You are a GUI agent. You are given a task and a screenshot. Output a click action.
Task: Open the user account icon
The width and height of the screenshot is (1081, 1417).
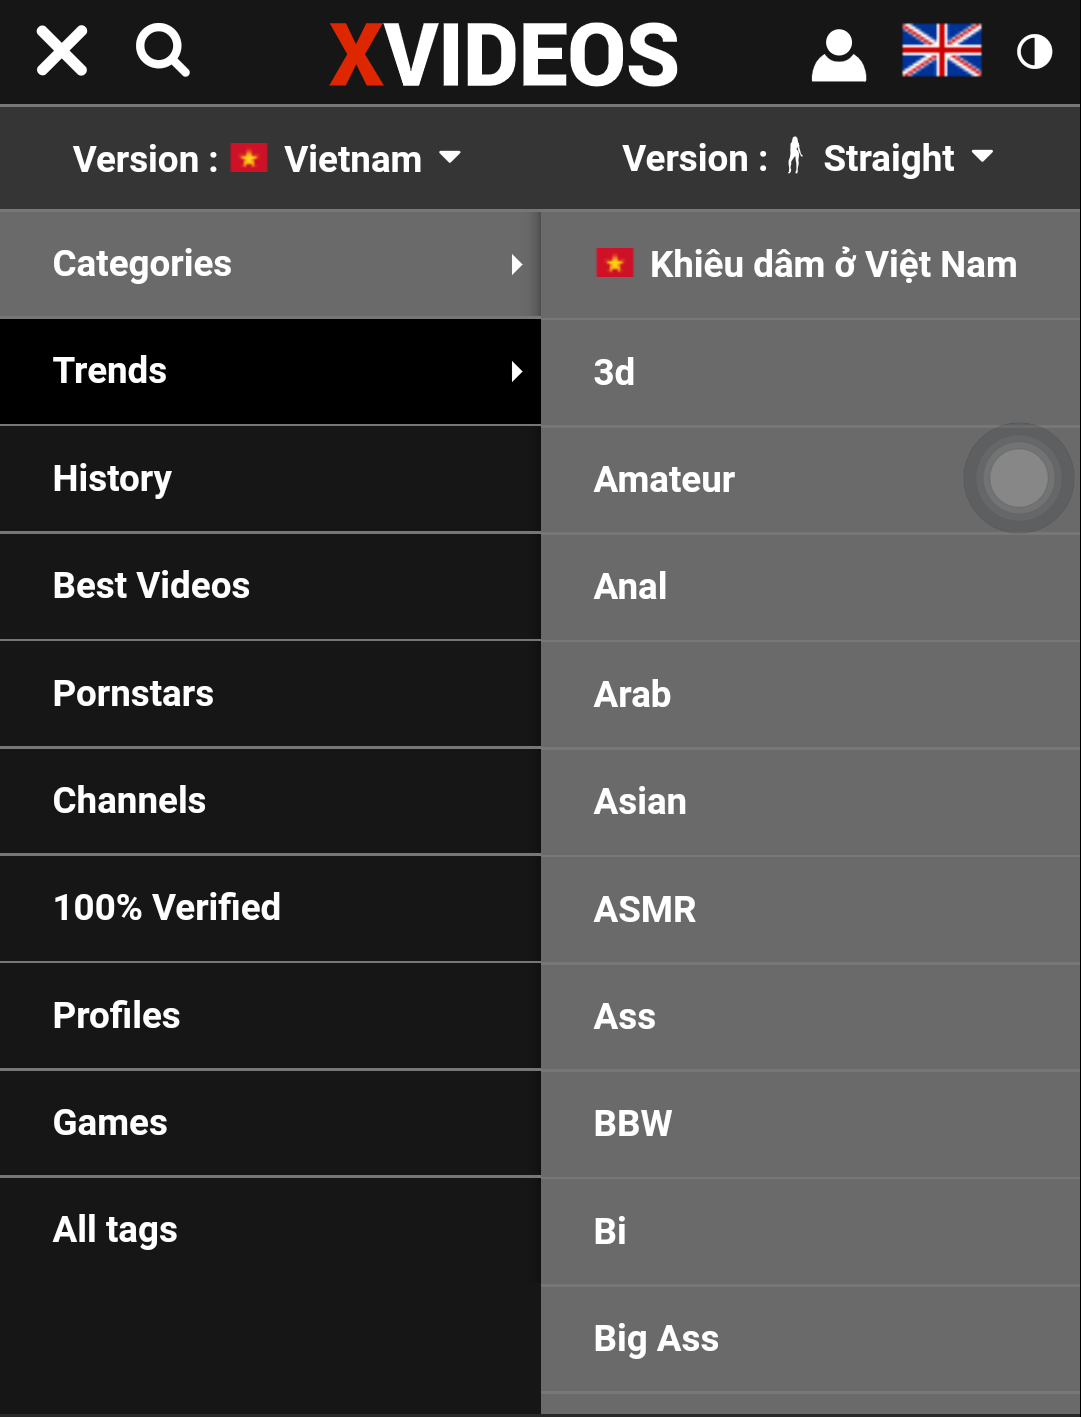(838, 54)
